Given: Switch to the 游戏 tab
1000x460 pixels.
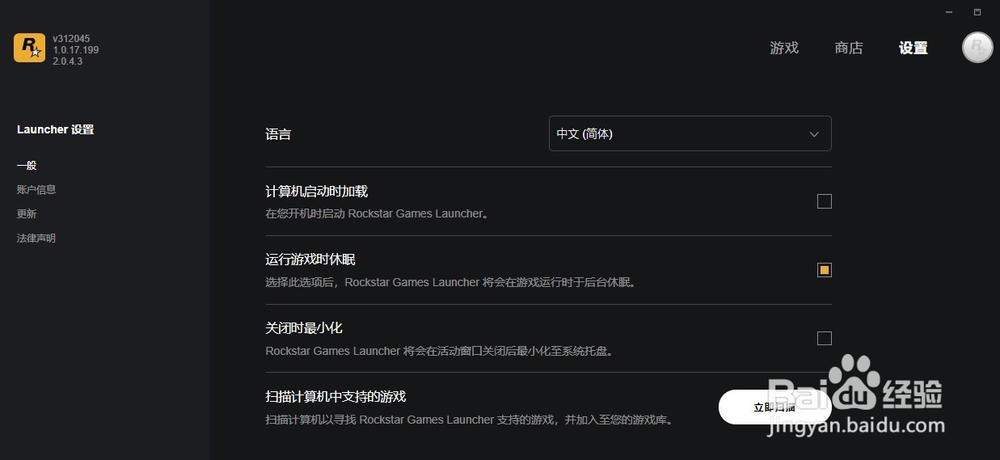Looking at the screenshot, I should click(x=784, y=48).
